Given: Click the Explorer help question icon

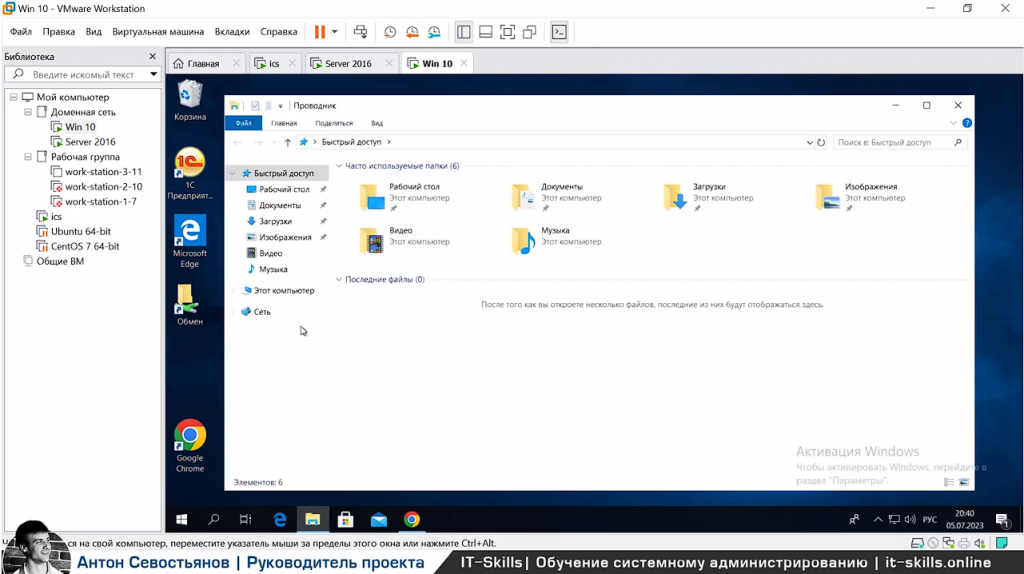Looking at the screenshot, I should 967,123.
